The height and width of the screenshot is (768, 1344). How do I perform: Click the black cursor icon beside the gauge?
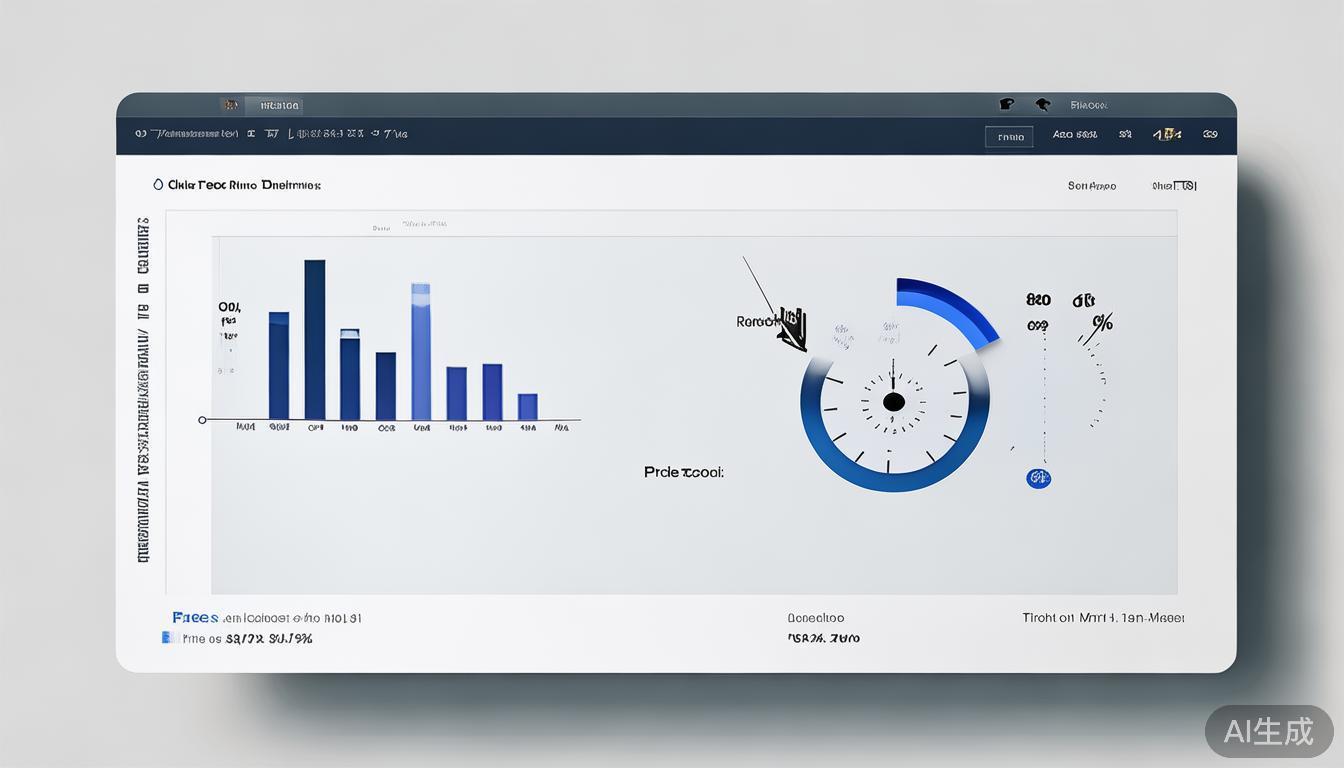tap(793, 331)
